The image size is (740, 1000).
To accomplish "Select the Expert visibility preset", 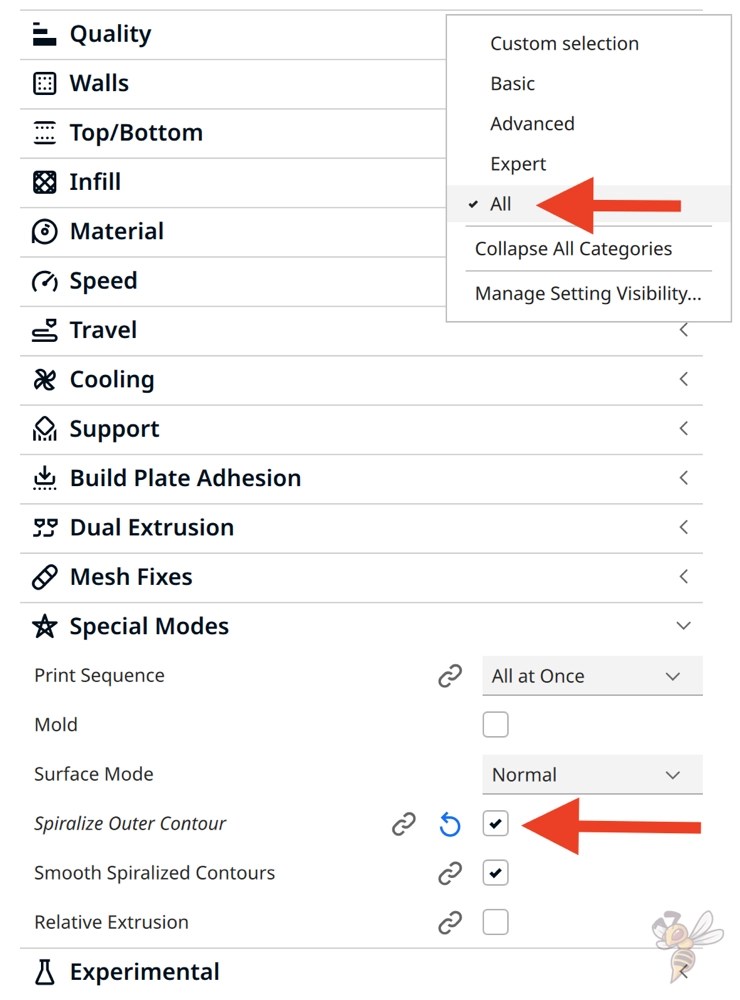I will point(518,163).
